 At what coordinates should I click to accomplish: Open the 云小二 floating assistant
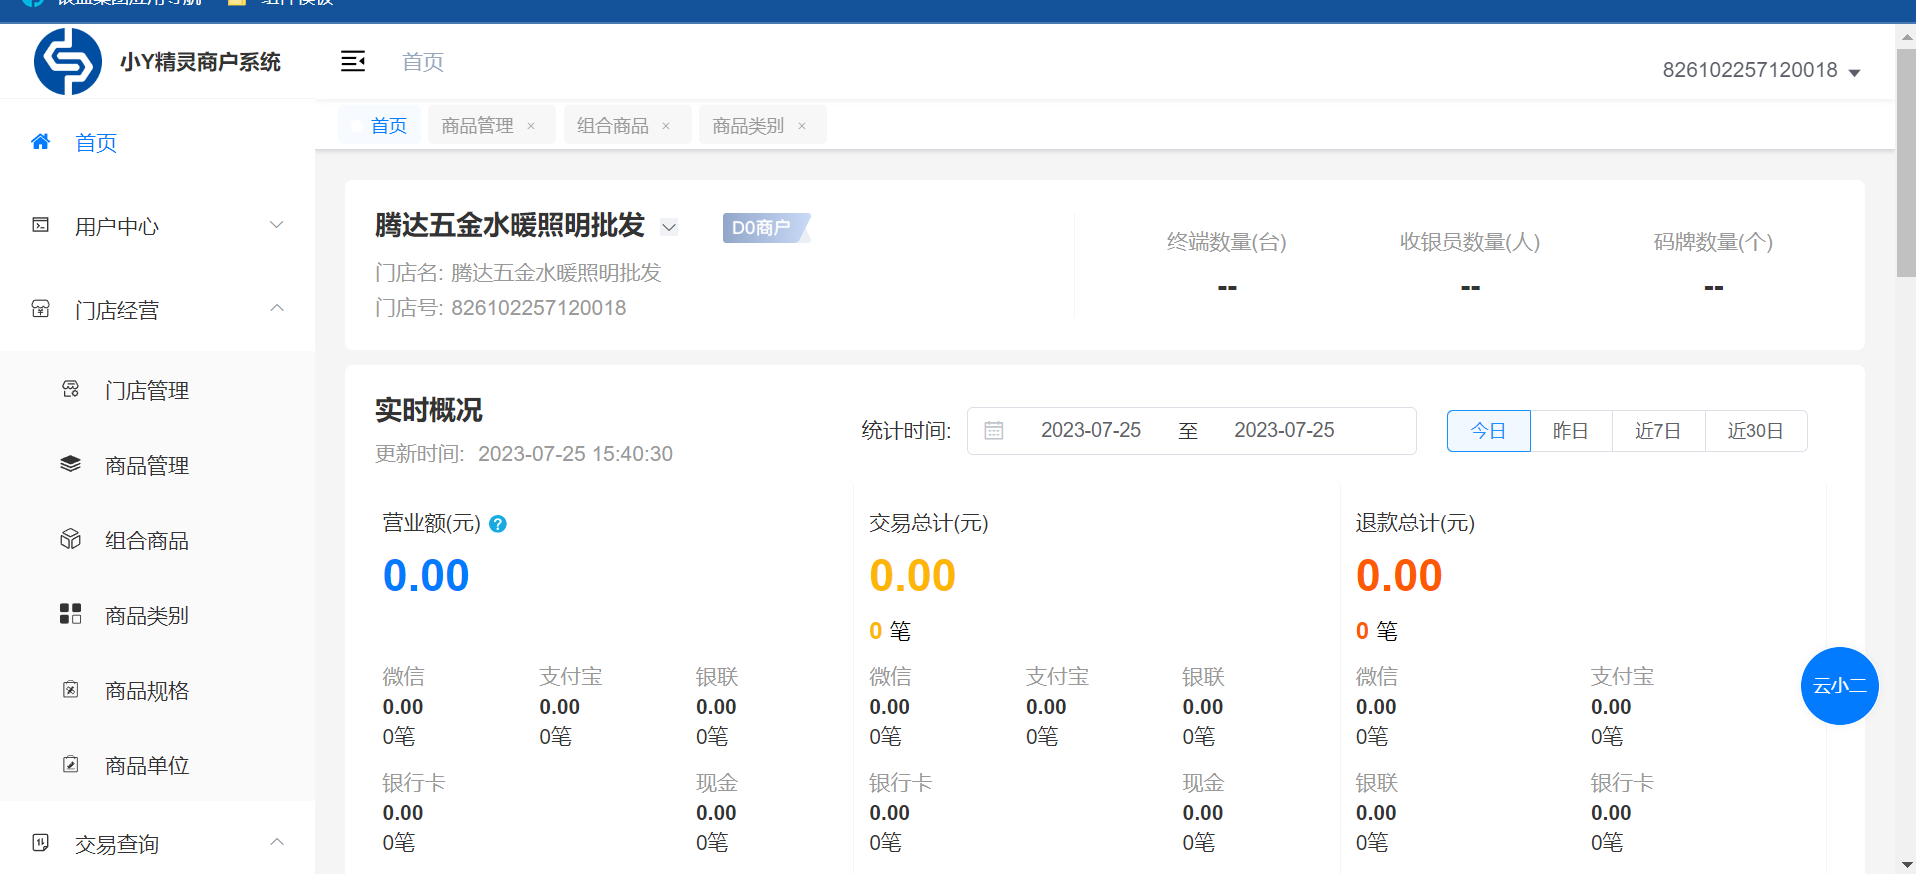pos(1840,686)
